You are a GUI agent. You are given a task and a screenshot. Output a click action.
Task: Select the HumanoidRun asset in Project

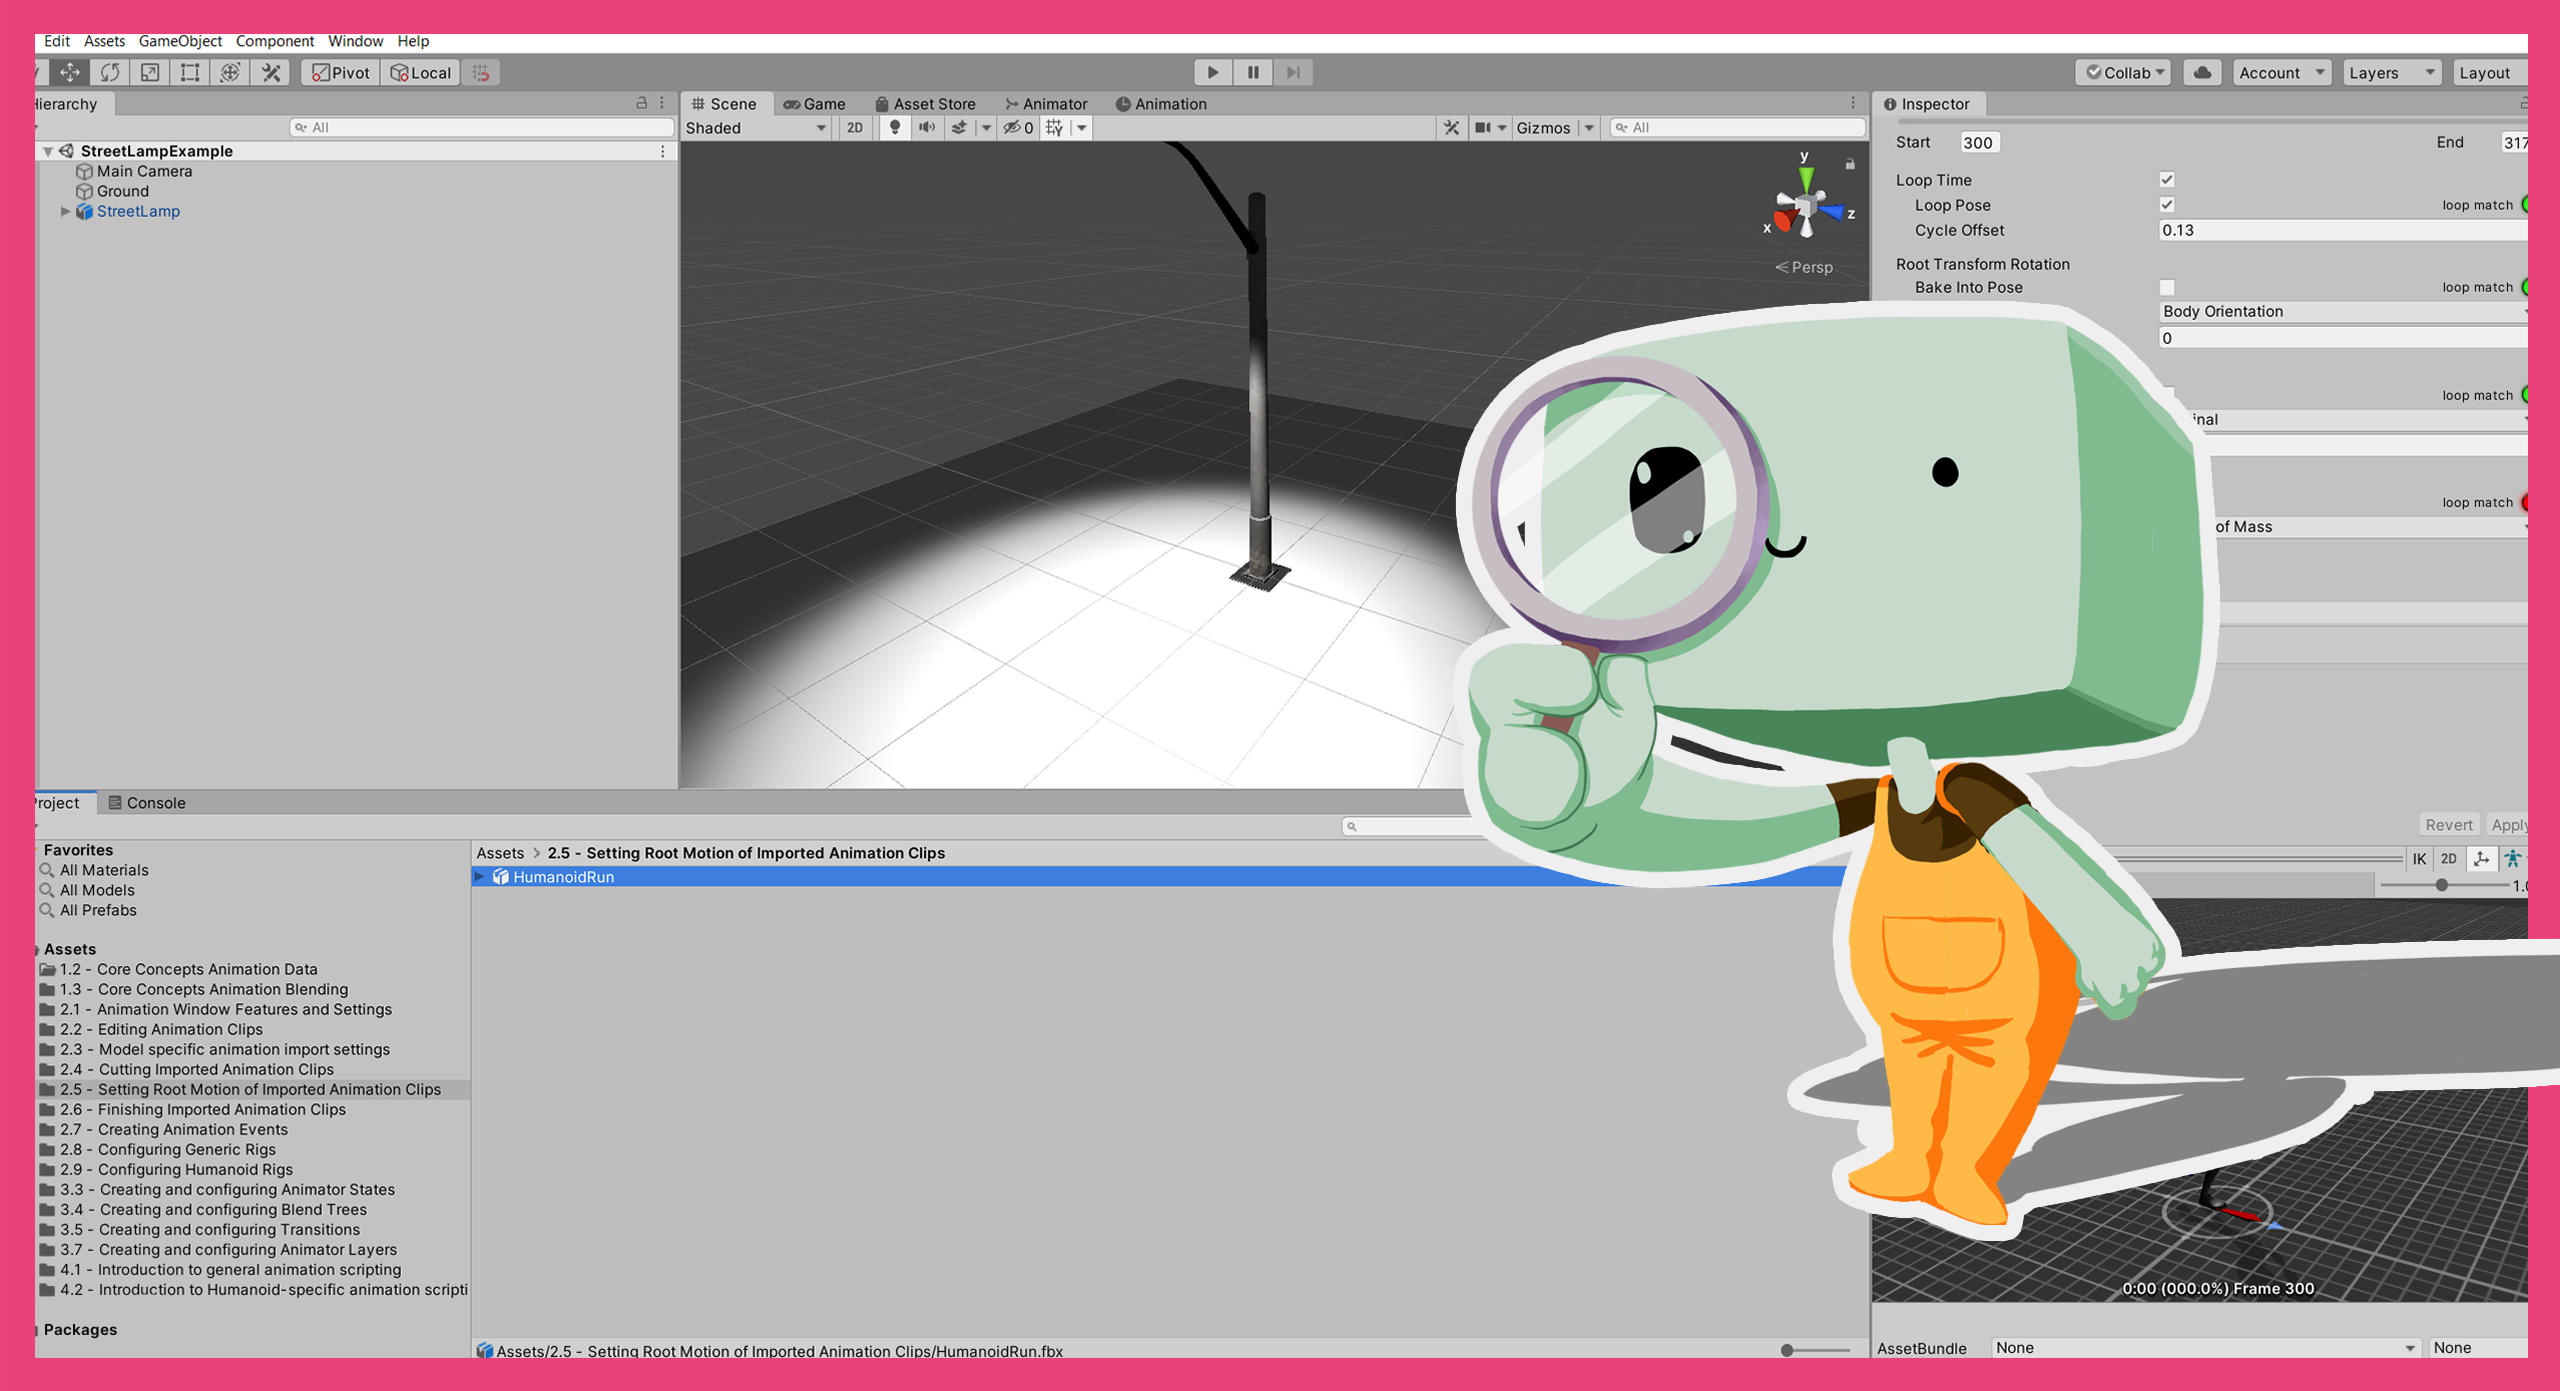pyautogui.click(x=563, y=876)
